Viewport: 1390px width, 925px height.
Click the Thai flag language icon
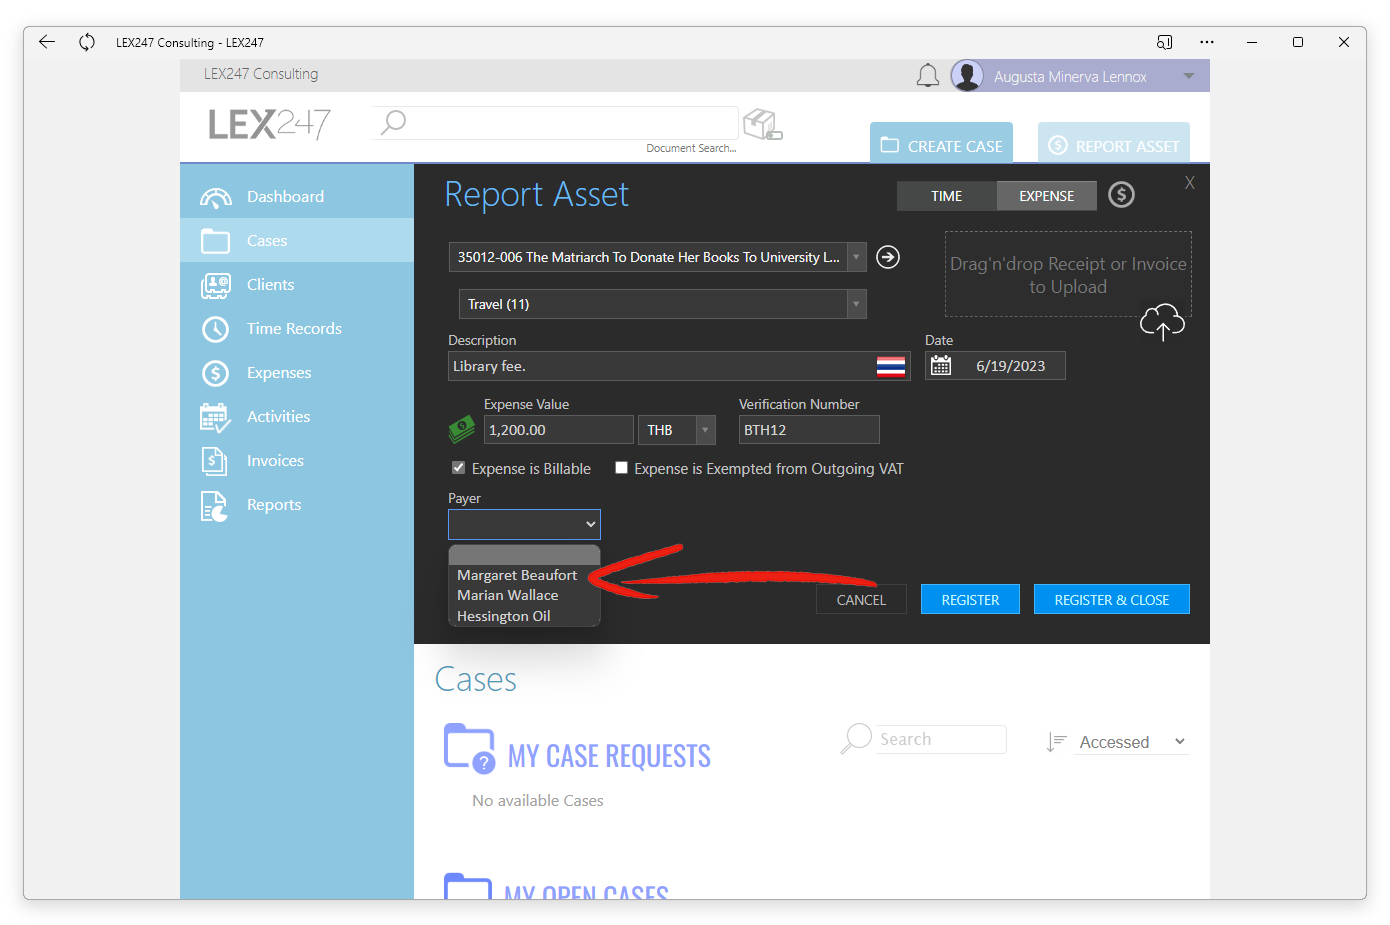891,366
